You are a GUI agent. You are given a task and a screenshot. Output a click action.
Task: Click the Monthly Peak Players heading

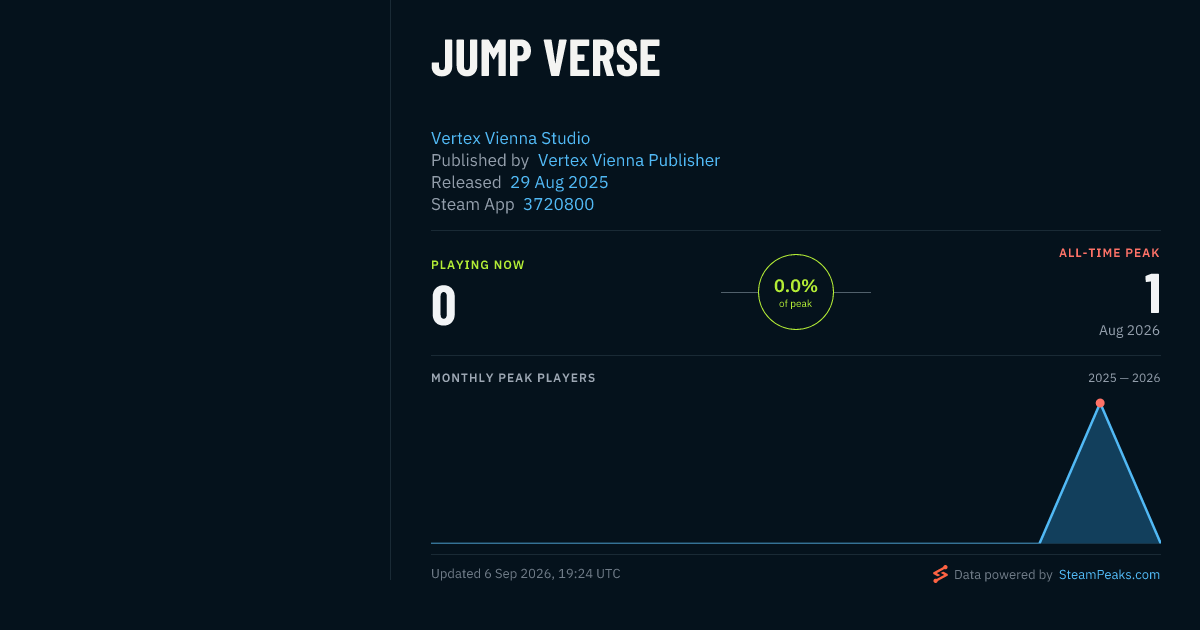click(513, 378)
